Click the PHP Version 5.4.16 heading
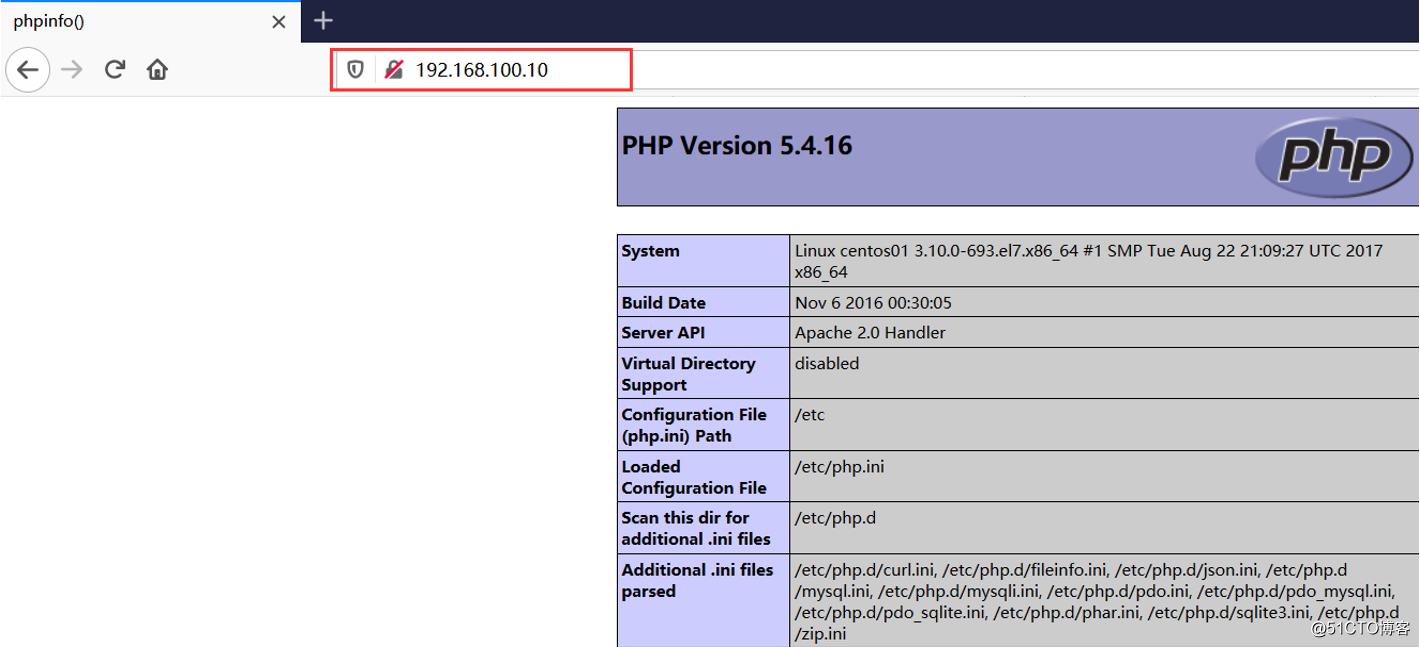Screen dimensions: 1420x647 pos(737,145)
